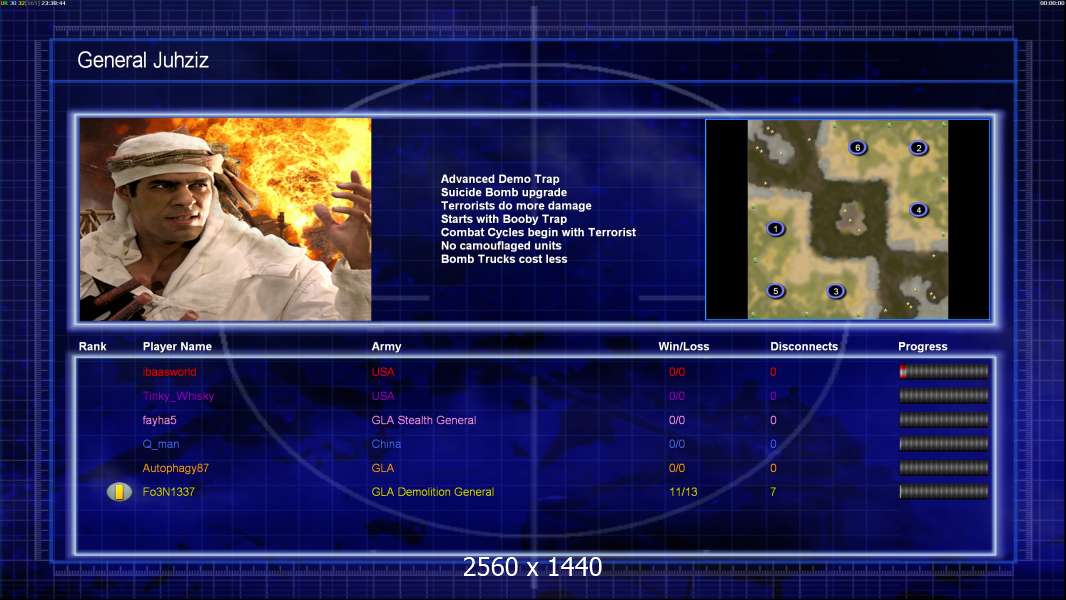Click 'Terrorists do more damage' line
This screenshot has height=600, width=1066.
(x=516, y=205)
